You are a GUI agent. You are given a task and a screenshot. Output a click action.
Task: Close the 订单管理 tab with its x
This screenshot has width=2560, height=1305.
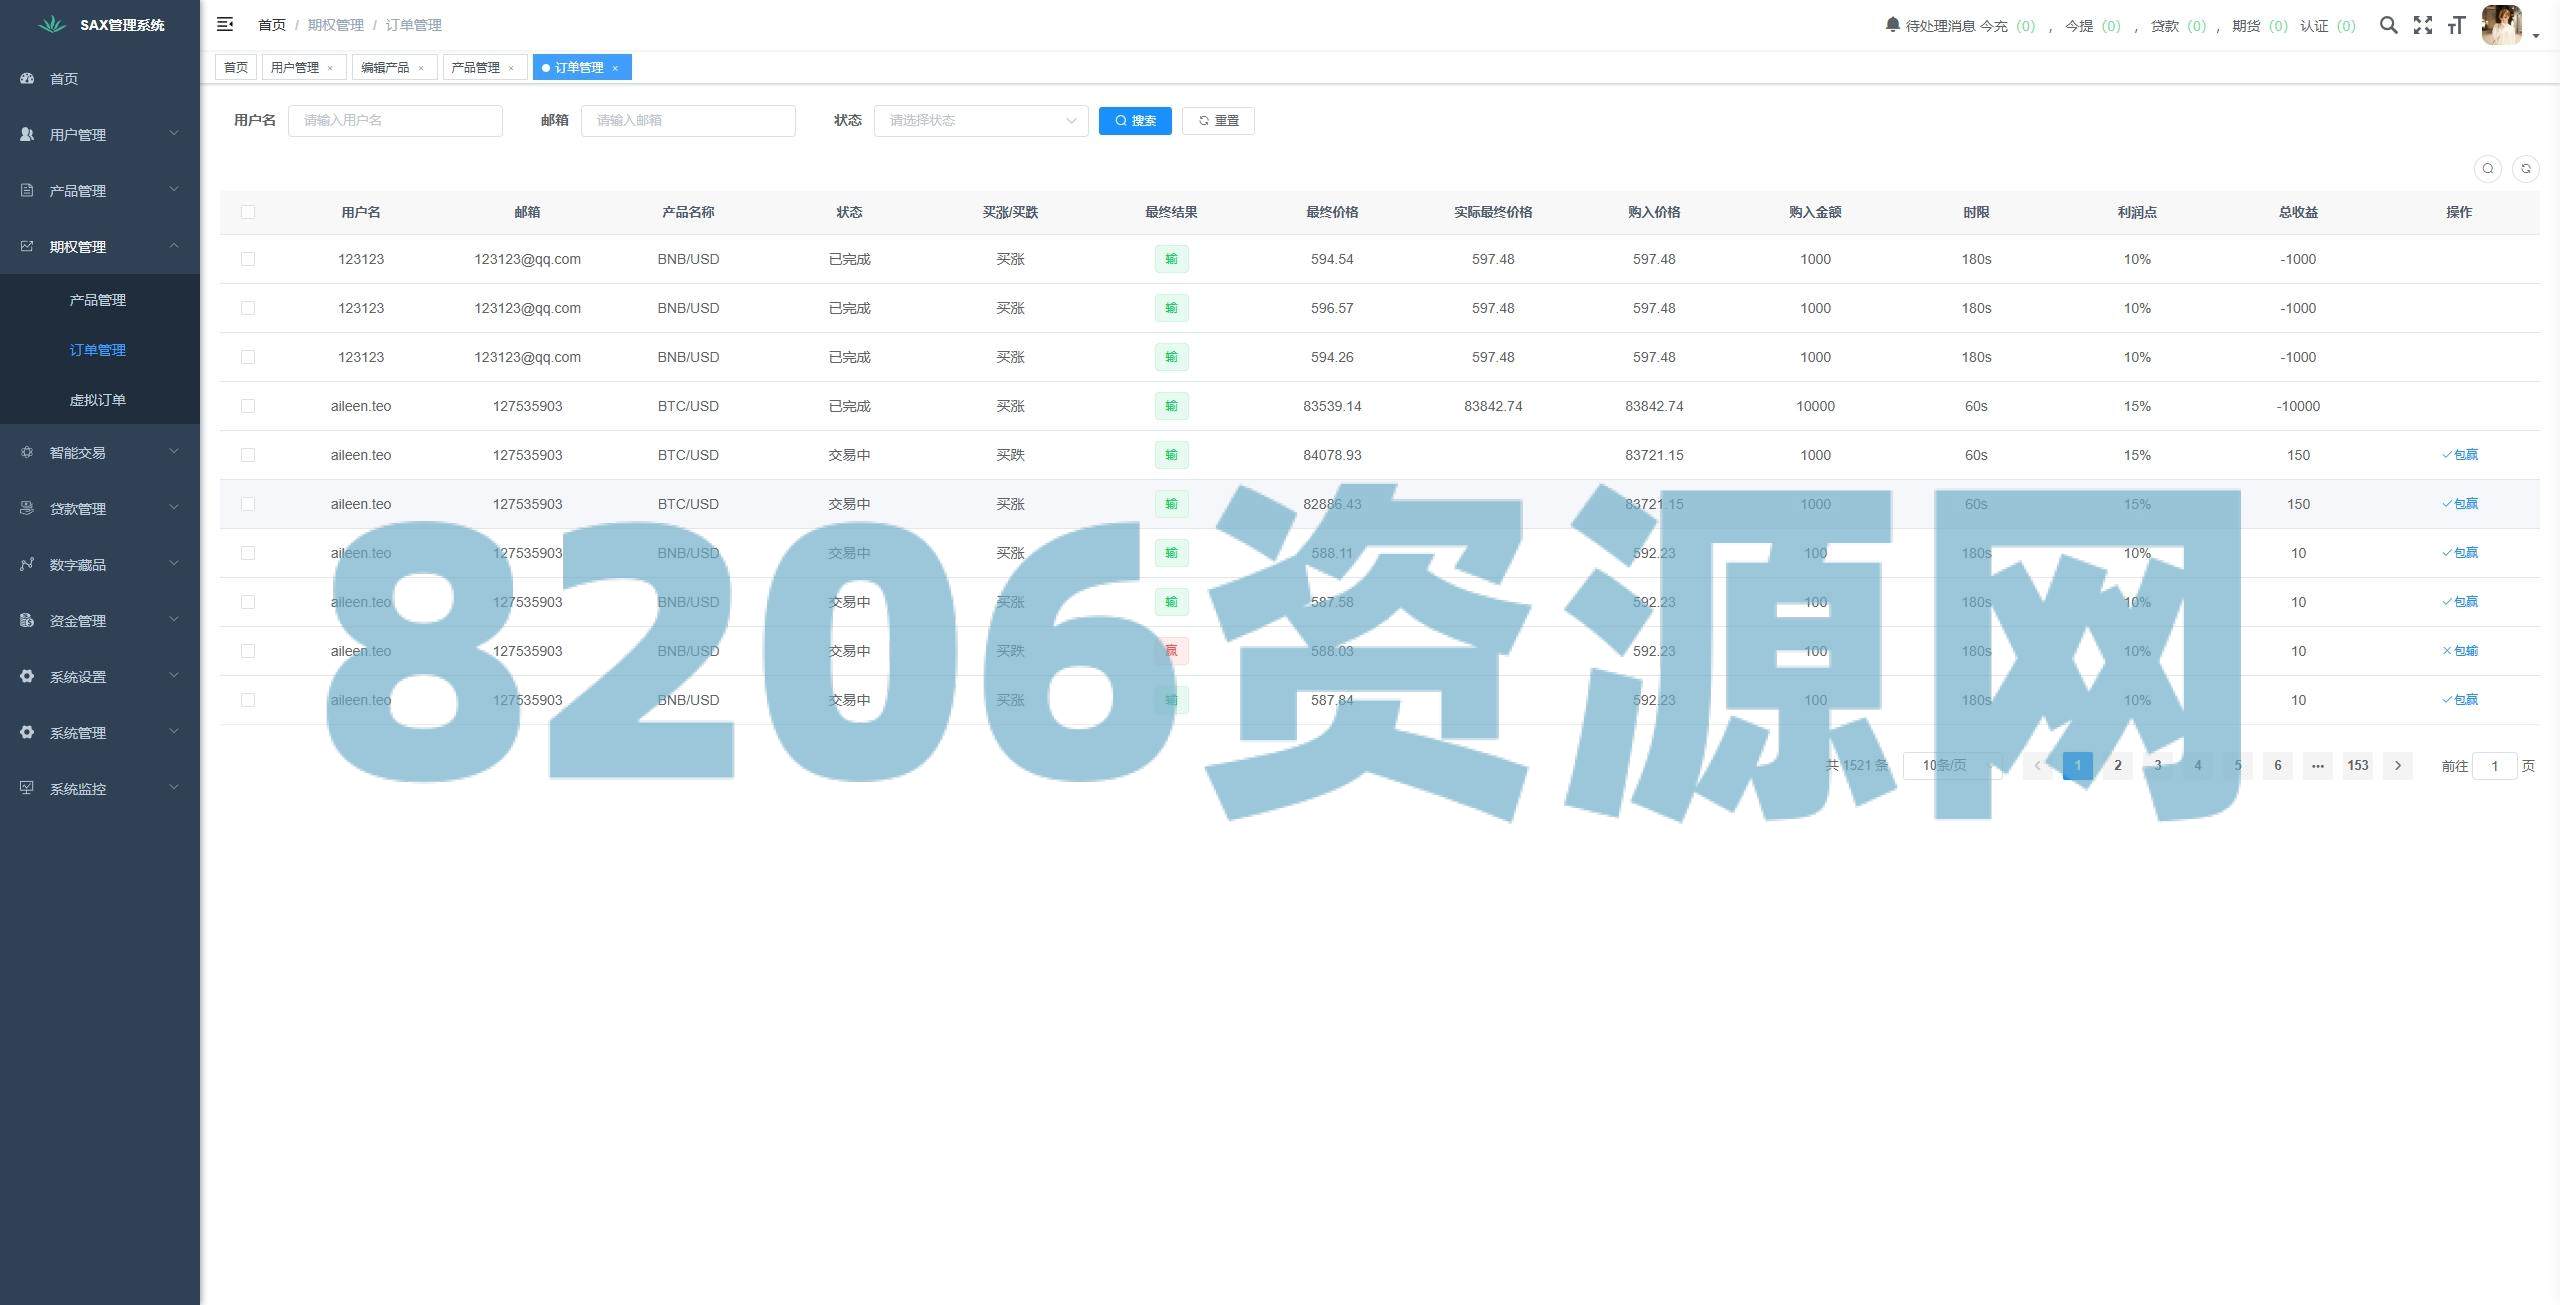(615, 68)
